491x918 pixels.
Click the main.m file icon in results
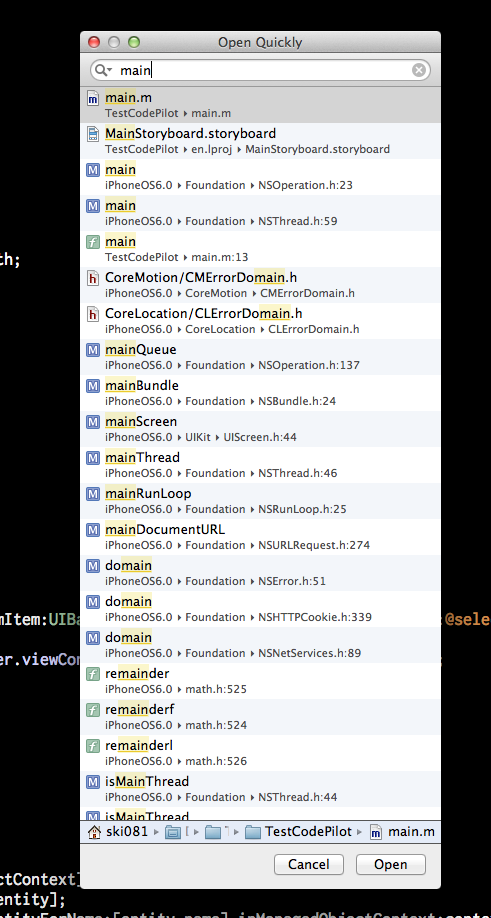92,98
